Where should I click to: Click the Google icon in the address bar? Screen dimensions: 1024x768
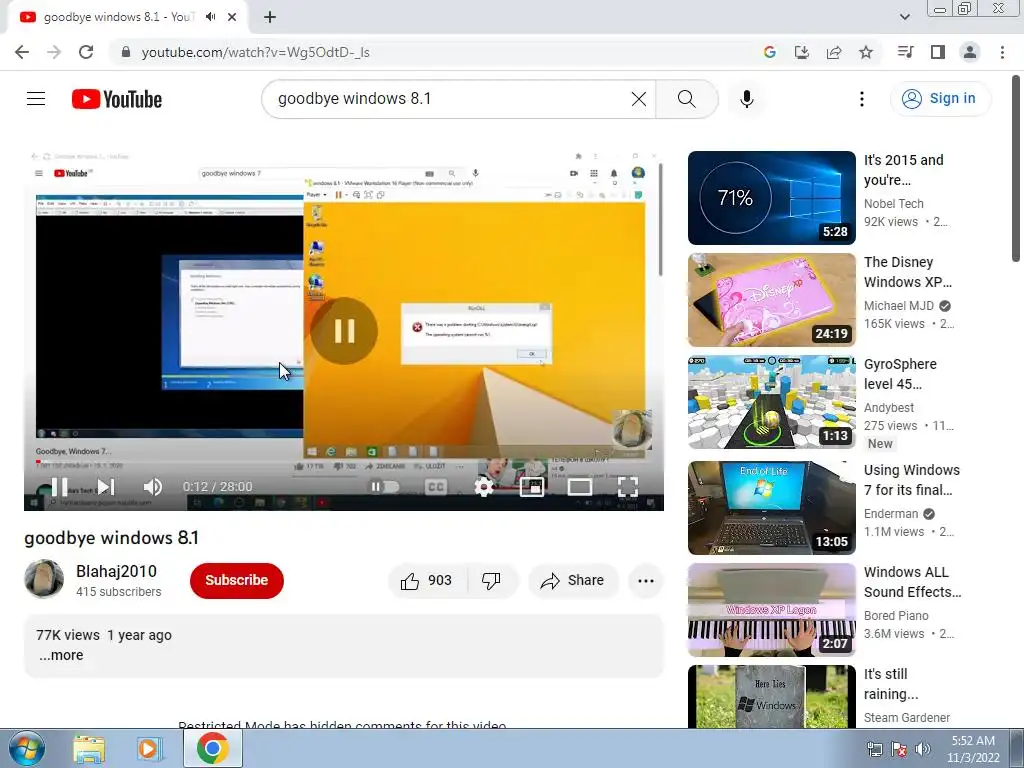coord(770,52)
